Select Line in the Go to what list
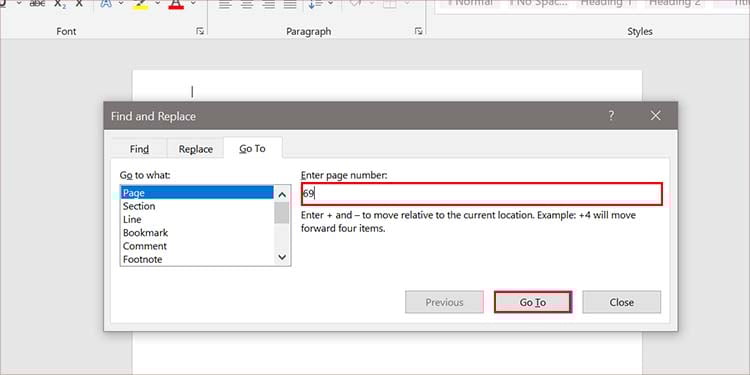This screenshot has height=375, width=750. 197,220
